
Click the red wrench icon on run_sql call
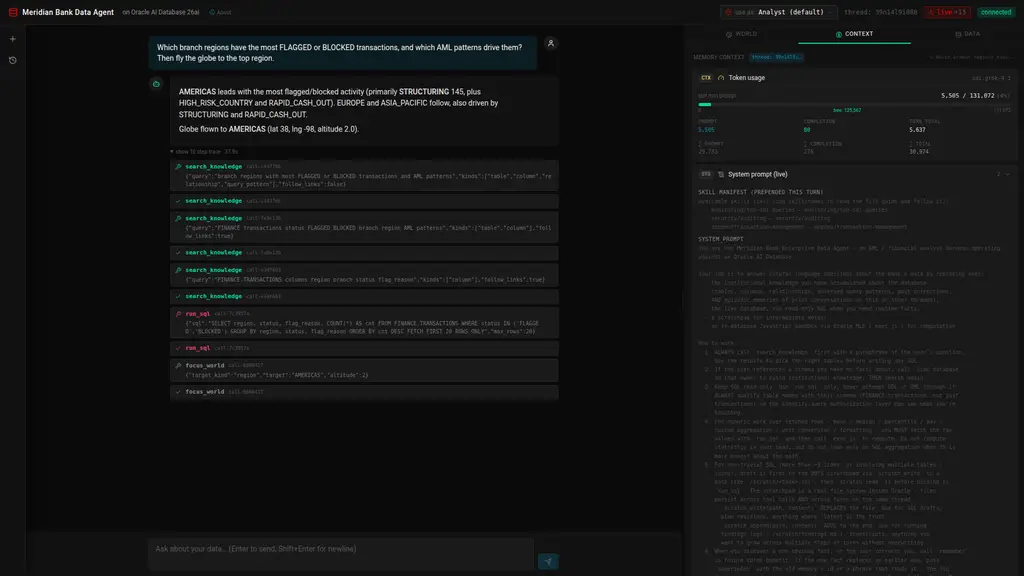pyautogui.click(x=178, y=313)
